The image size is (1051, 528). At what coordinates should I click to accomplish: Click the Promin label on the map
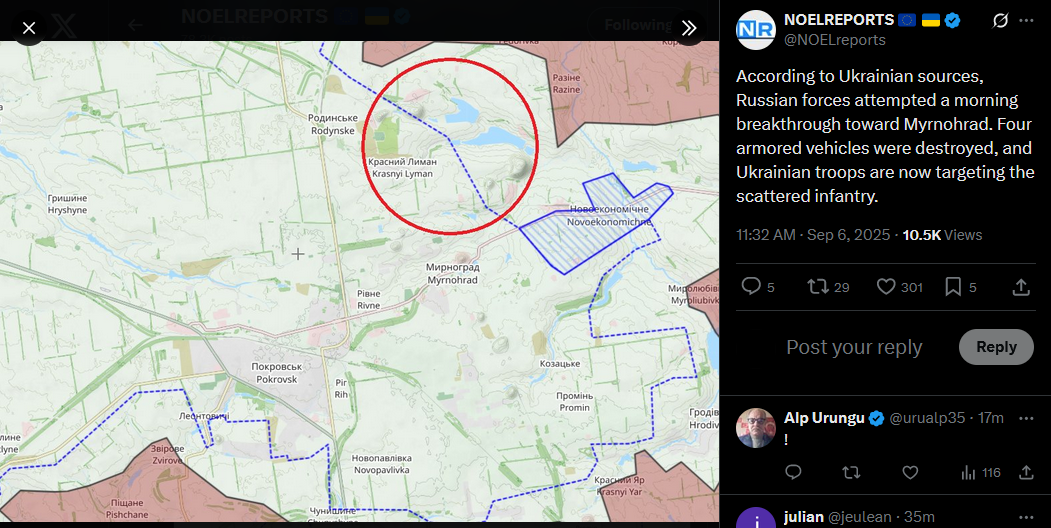tap(574, 401)
